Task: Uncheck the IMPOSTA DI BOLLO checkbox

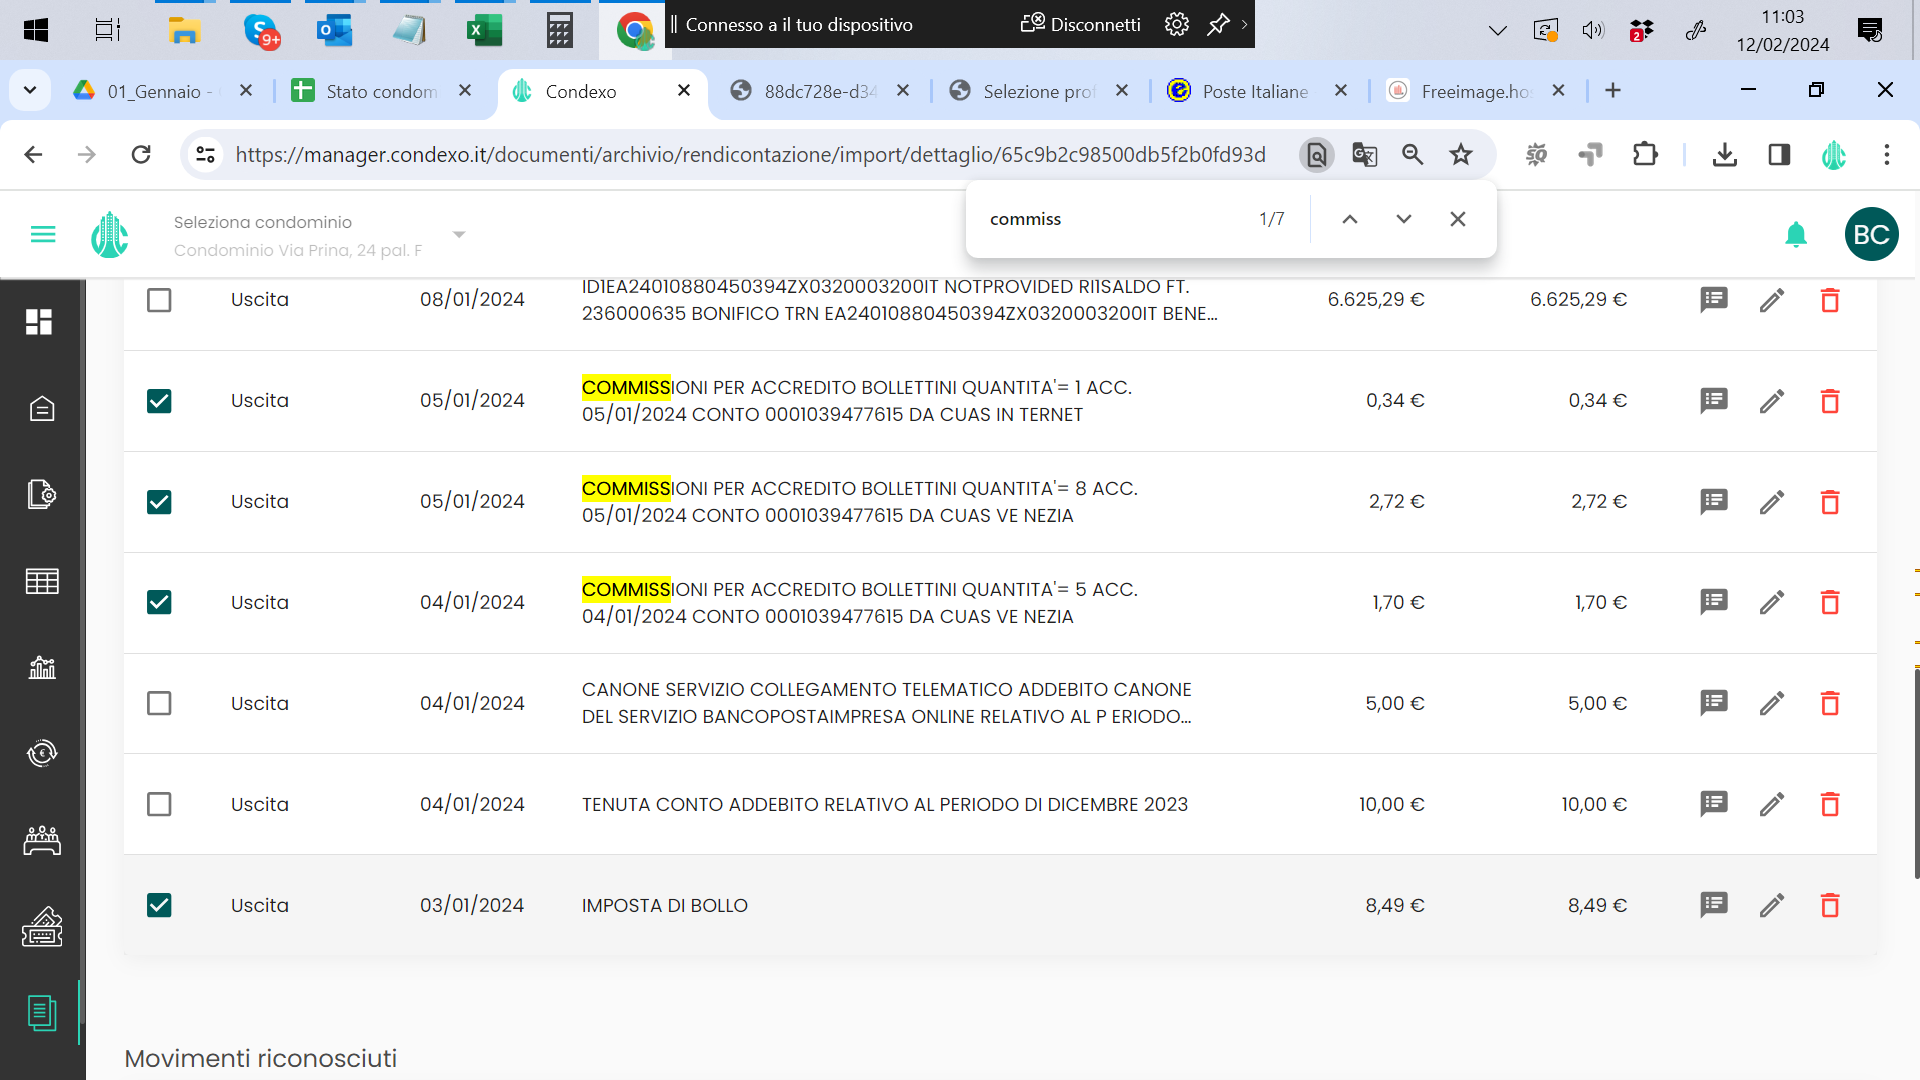Action: click(x=159, y=905)
